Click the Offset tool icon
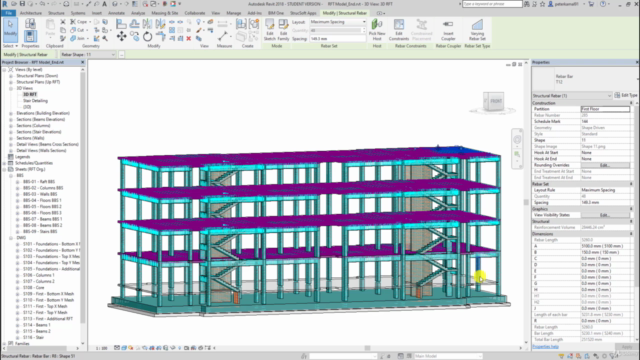This screenshot has height=360, width=640. pos(134,24)
